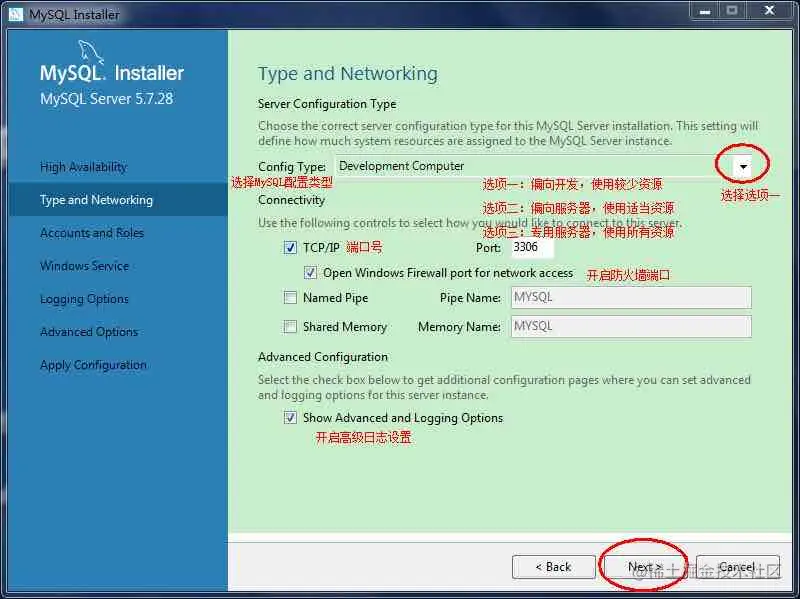This screenshot has height=599, width=800.
Task: Untick the TCP/IP checkbox
Action: 290,248
